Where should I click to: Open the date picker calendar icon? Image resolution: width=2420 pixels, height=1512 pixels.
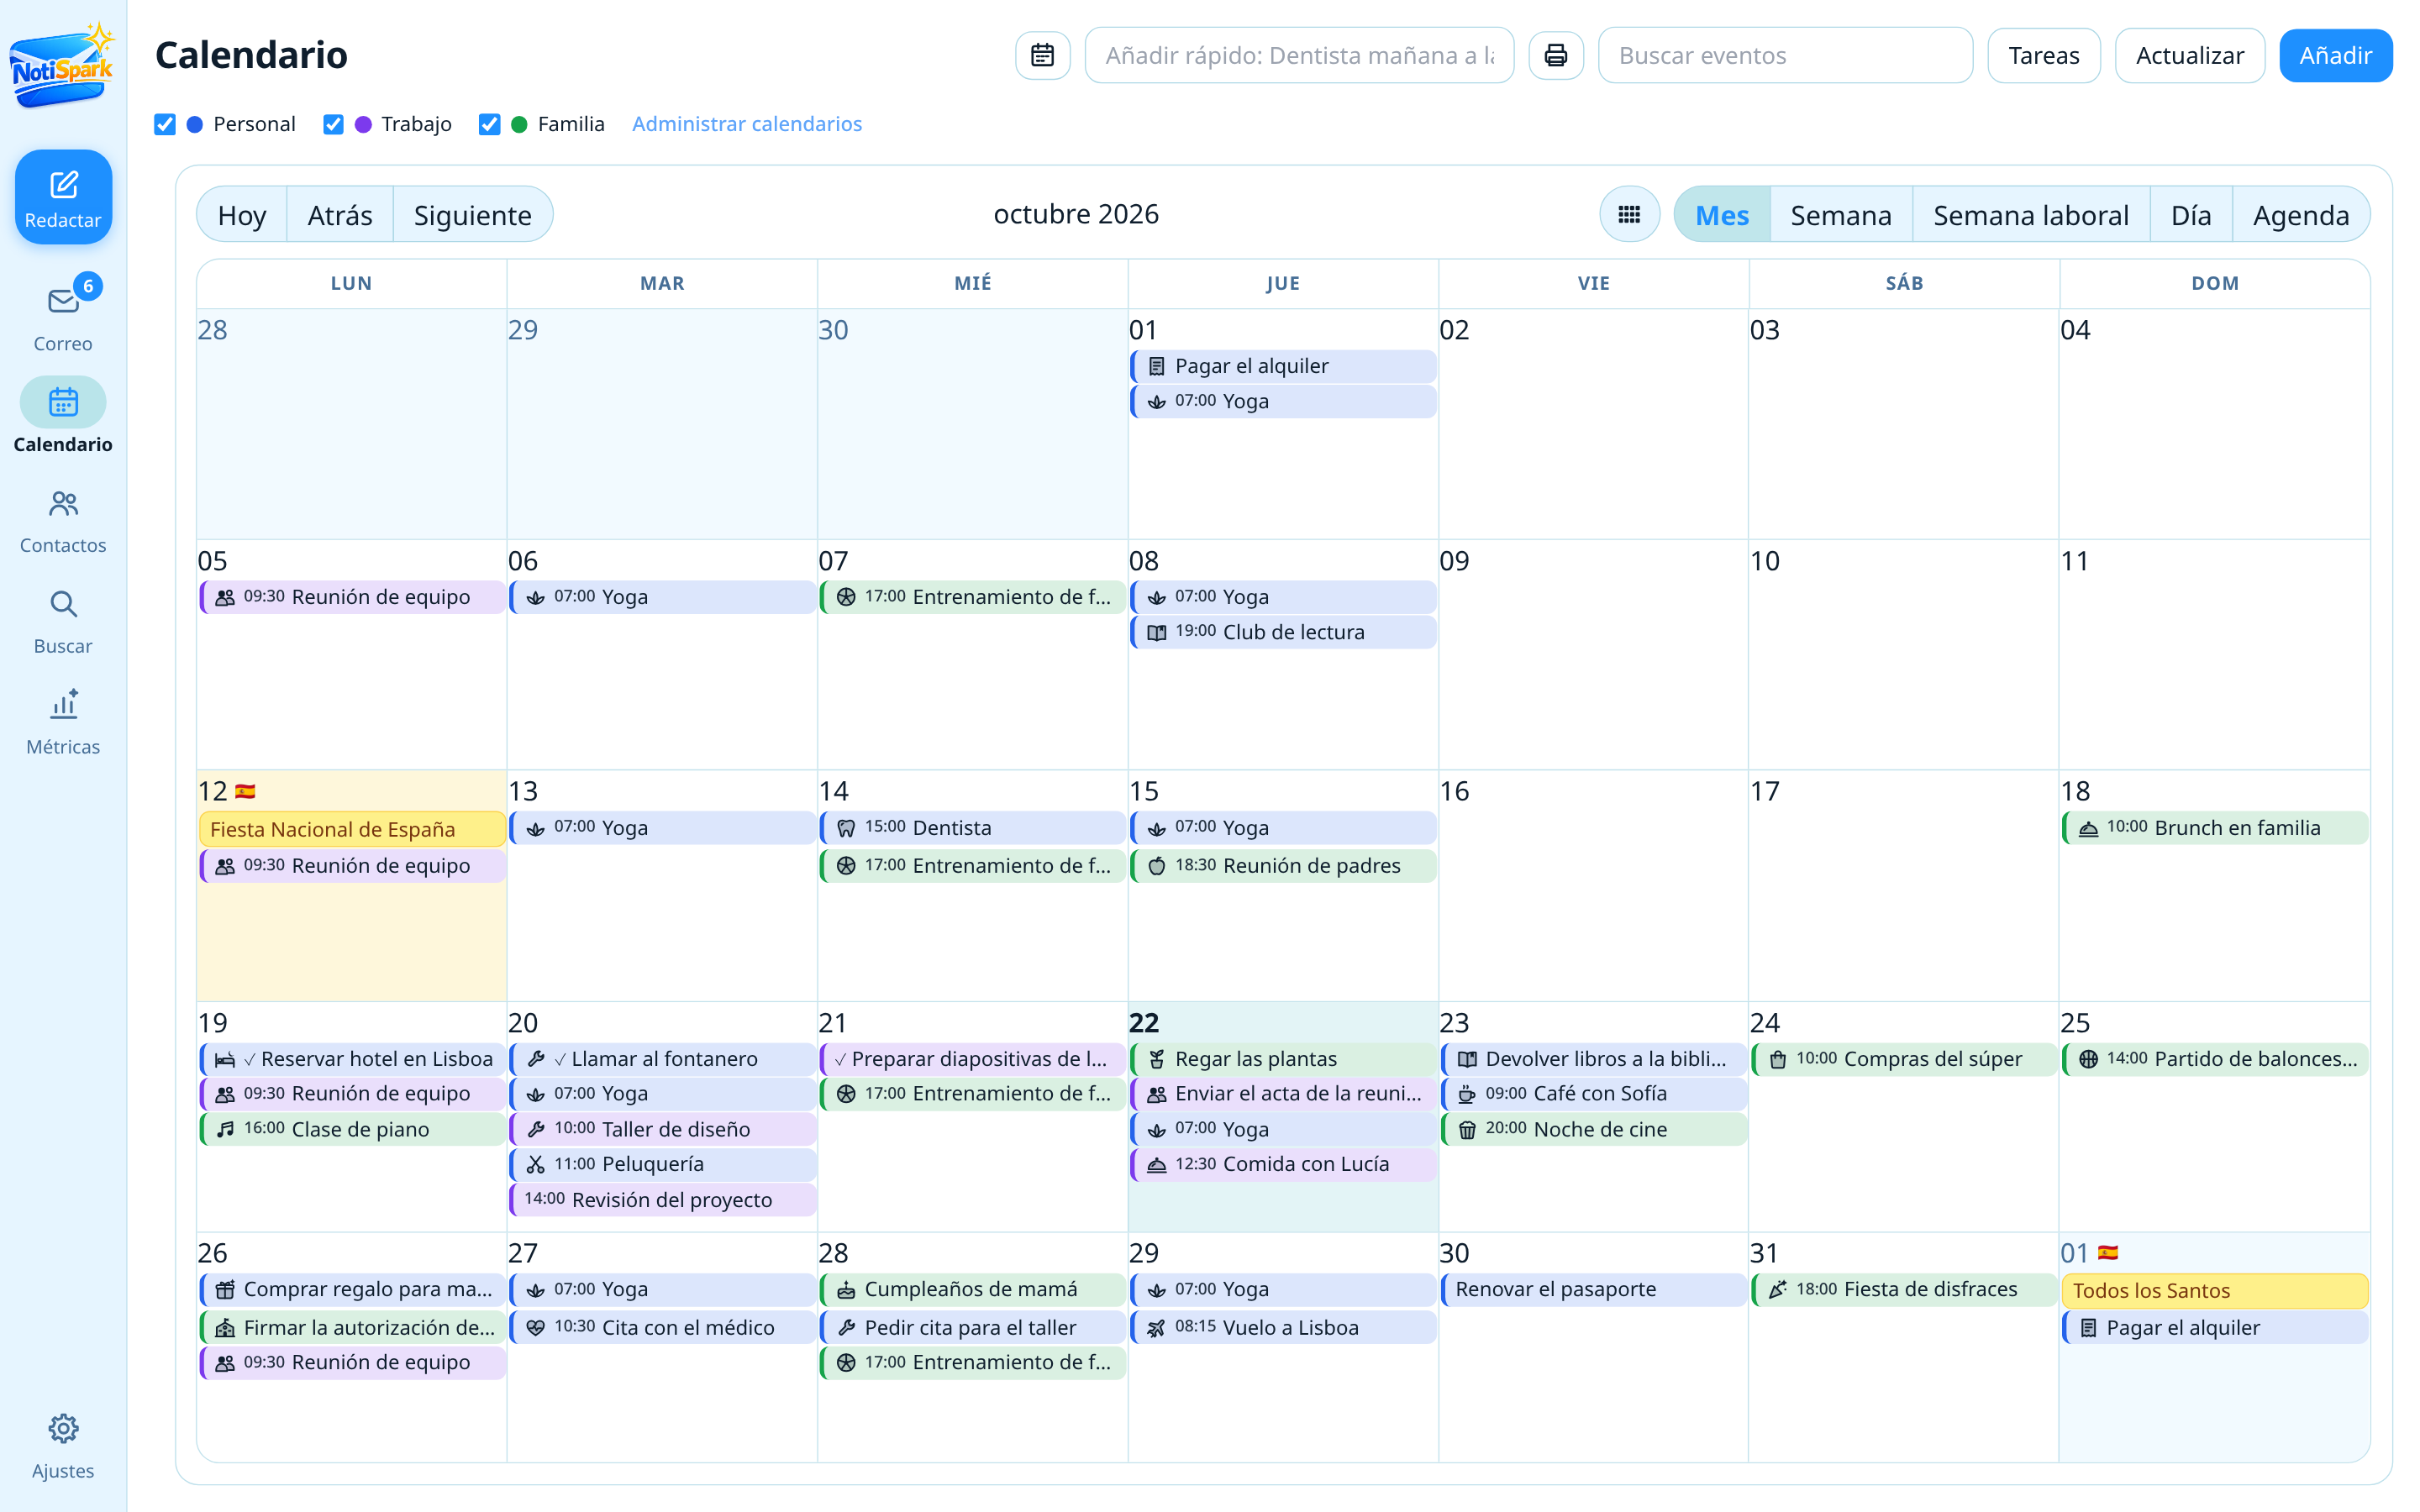1042,55
